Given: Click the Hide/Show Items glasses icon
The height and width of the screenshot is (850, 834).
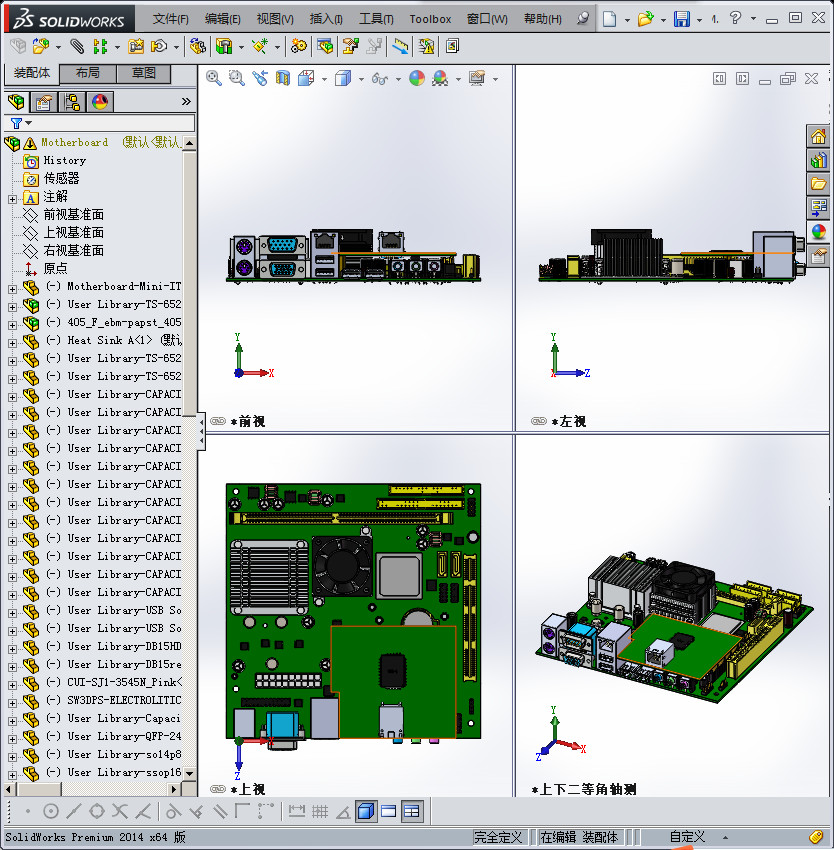Looking at the screenshot, I should click(x=380, y=79).
